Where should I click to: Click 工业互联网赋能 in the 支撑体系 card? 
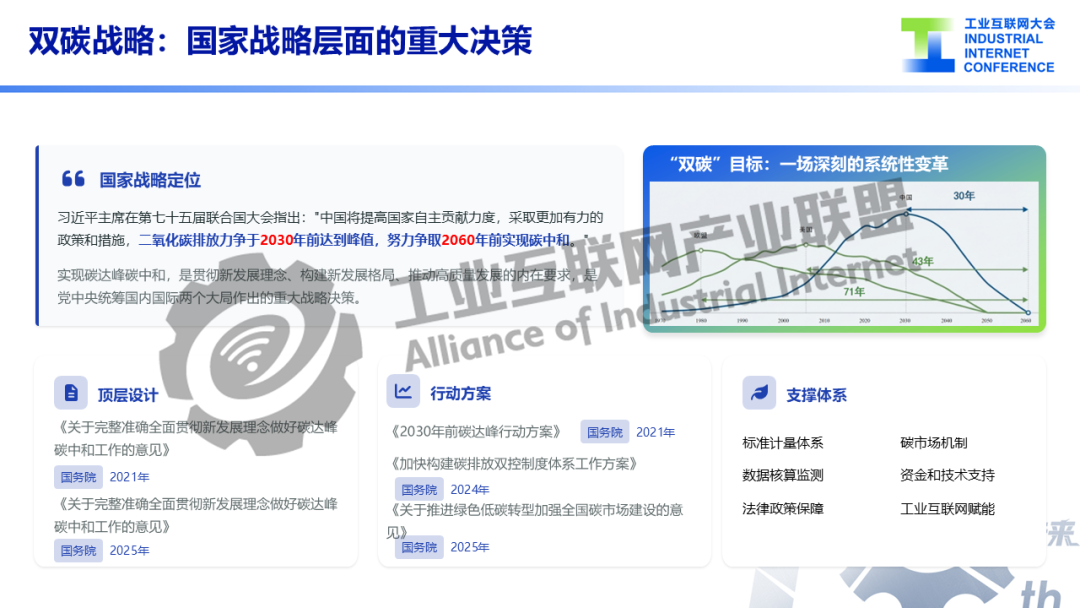[x=948, y=509]
